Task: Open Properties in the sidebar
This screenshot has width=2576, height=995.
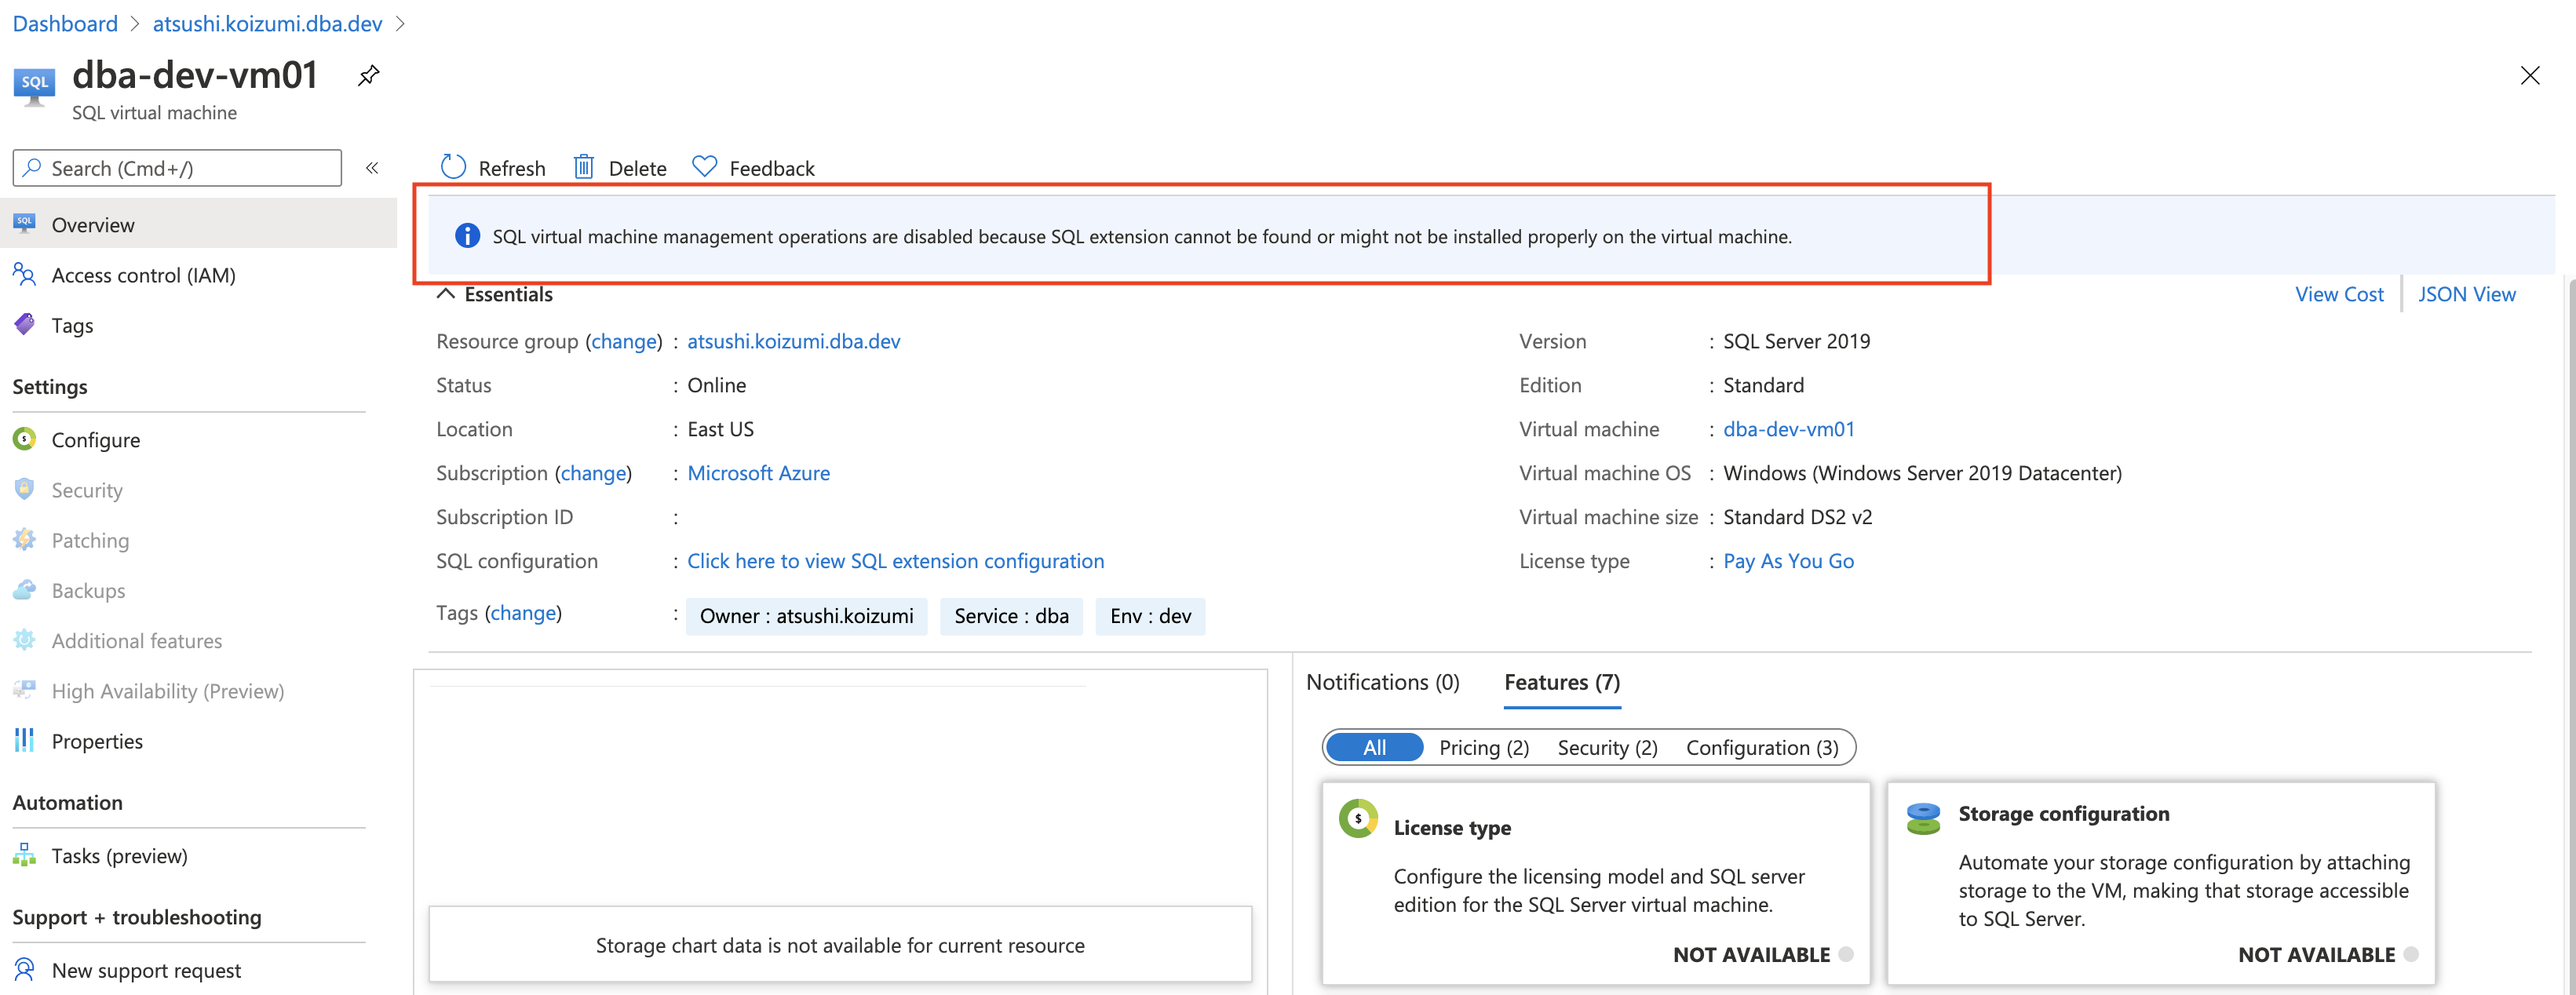Action: pos(97,741)
